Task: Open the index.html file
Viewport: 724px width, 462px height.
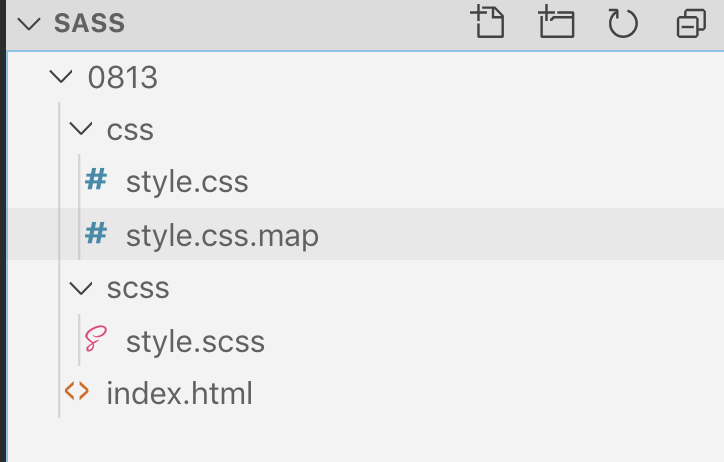Action: (x=179, y=393)
